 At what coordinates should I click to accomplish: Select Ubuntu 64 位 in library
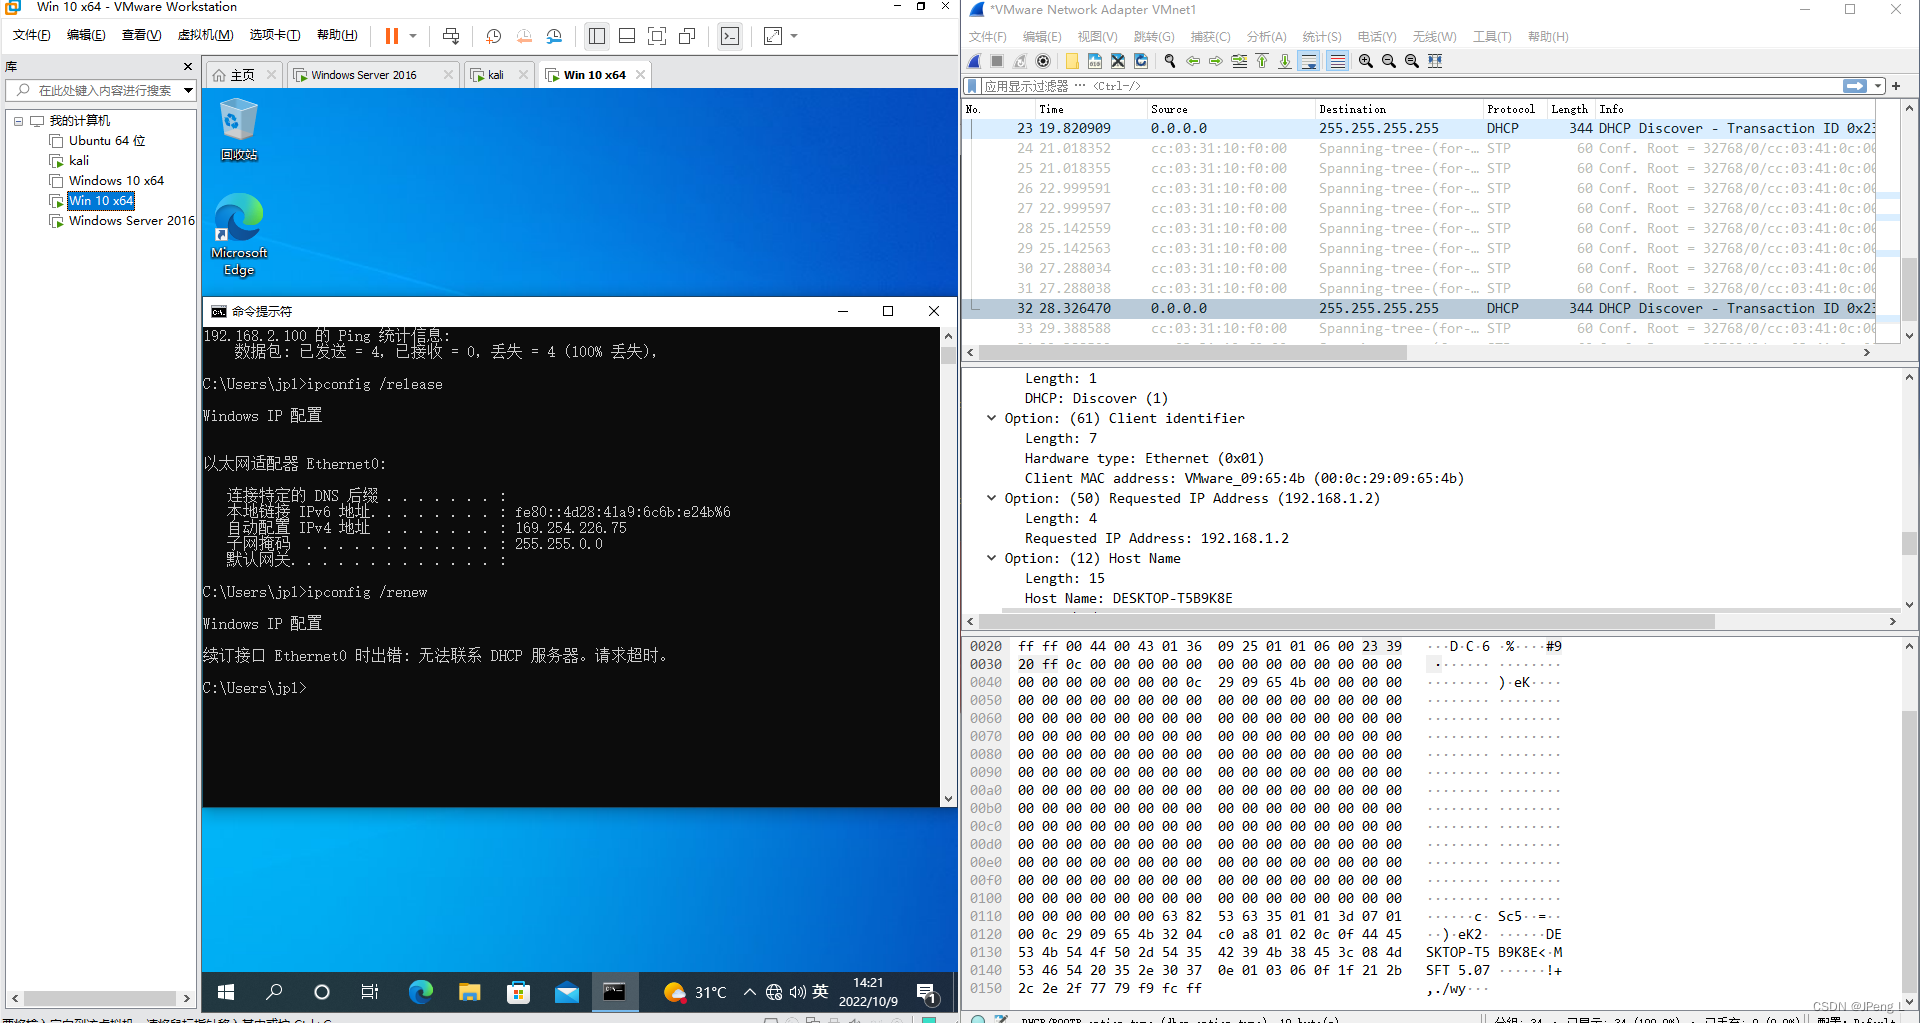point(106,141)
